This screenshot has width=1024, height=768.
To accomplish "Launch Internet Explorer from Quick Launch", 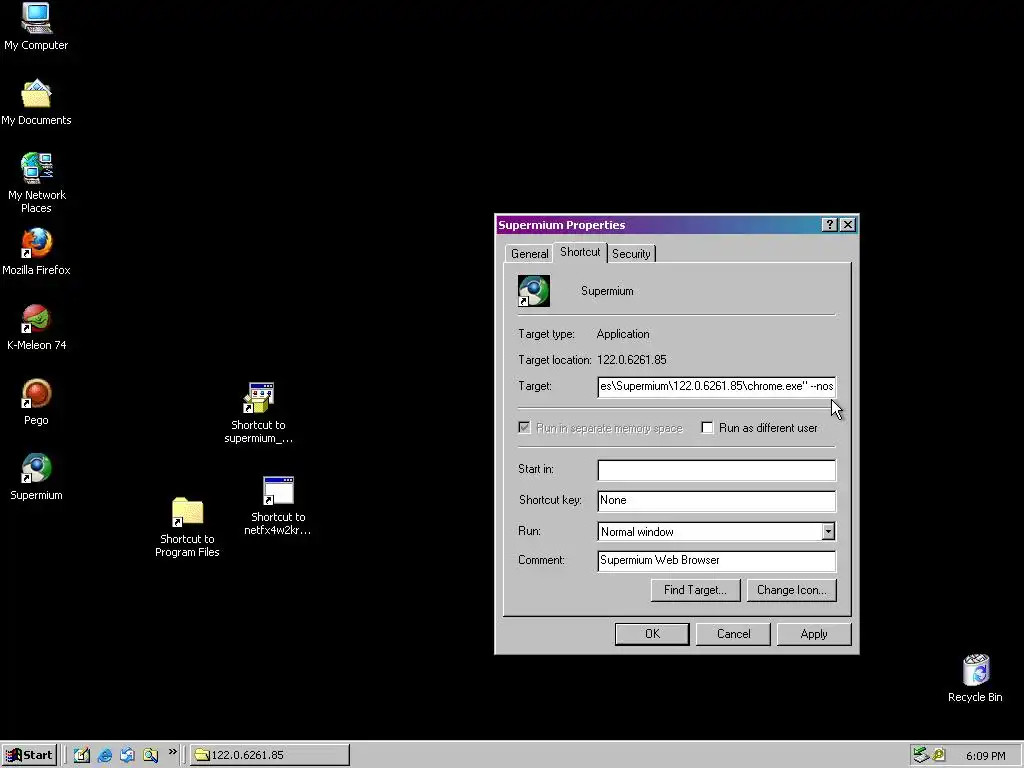I will [104, 755].
